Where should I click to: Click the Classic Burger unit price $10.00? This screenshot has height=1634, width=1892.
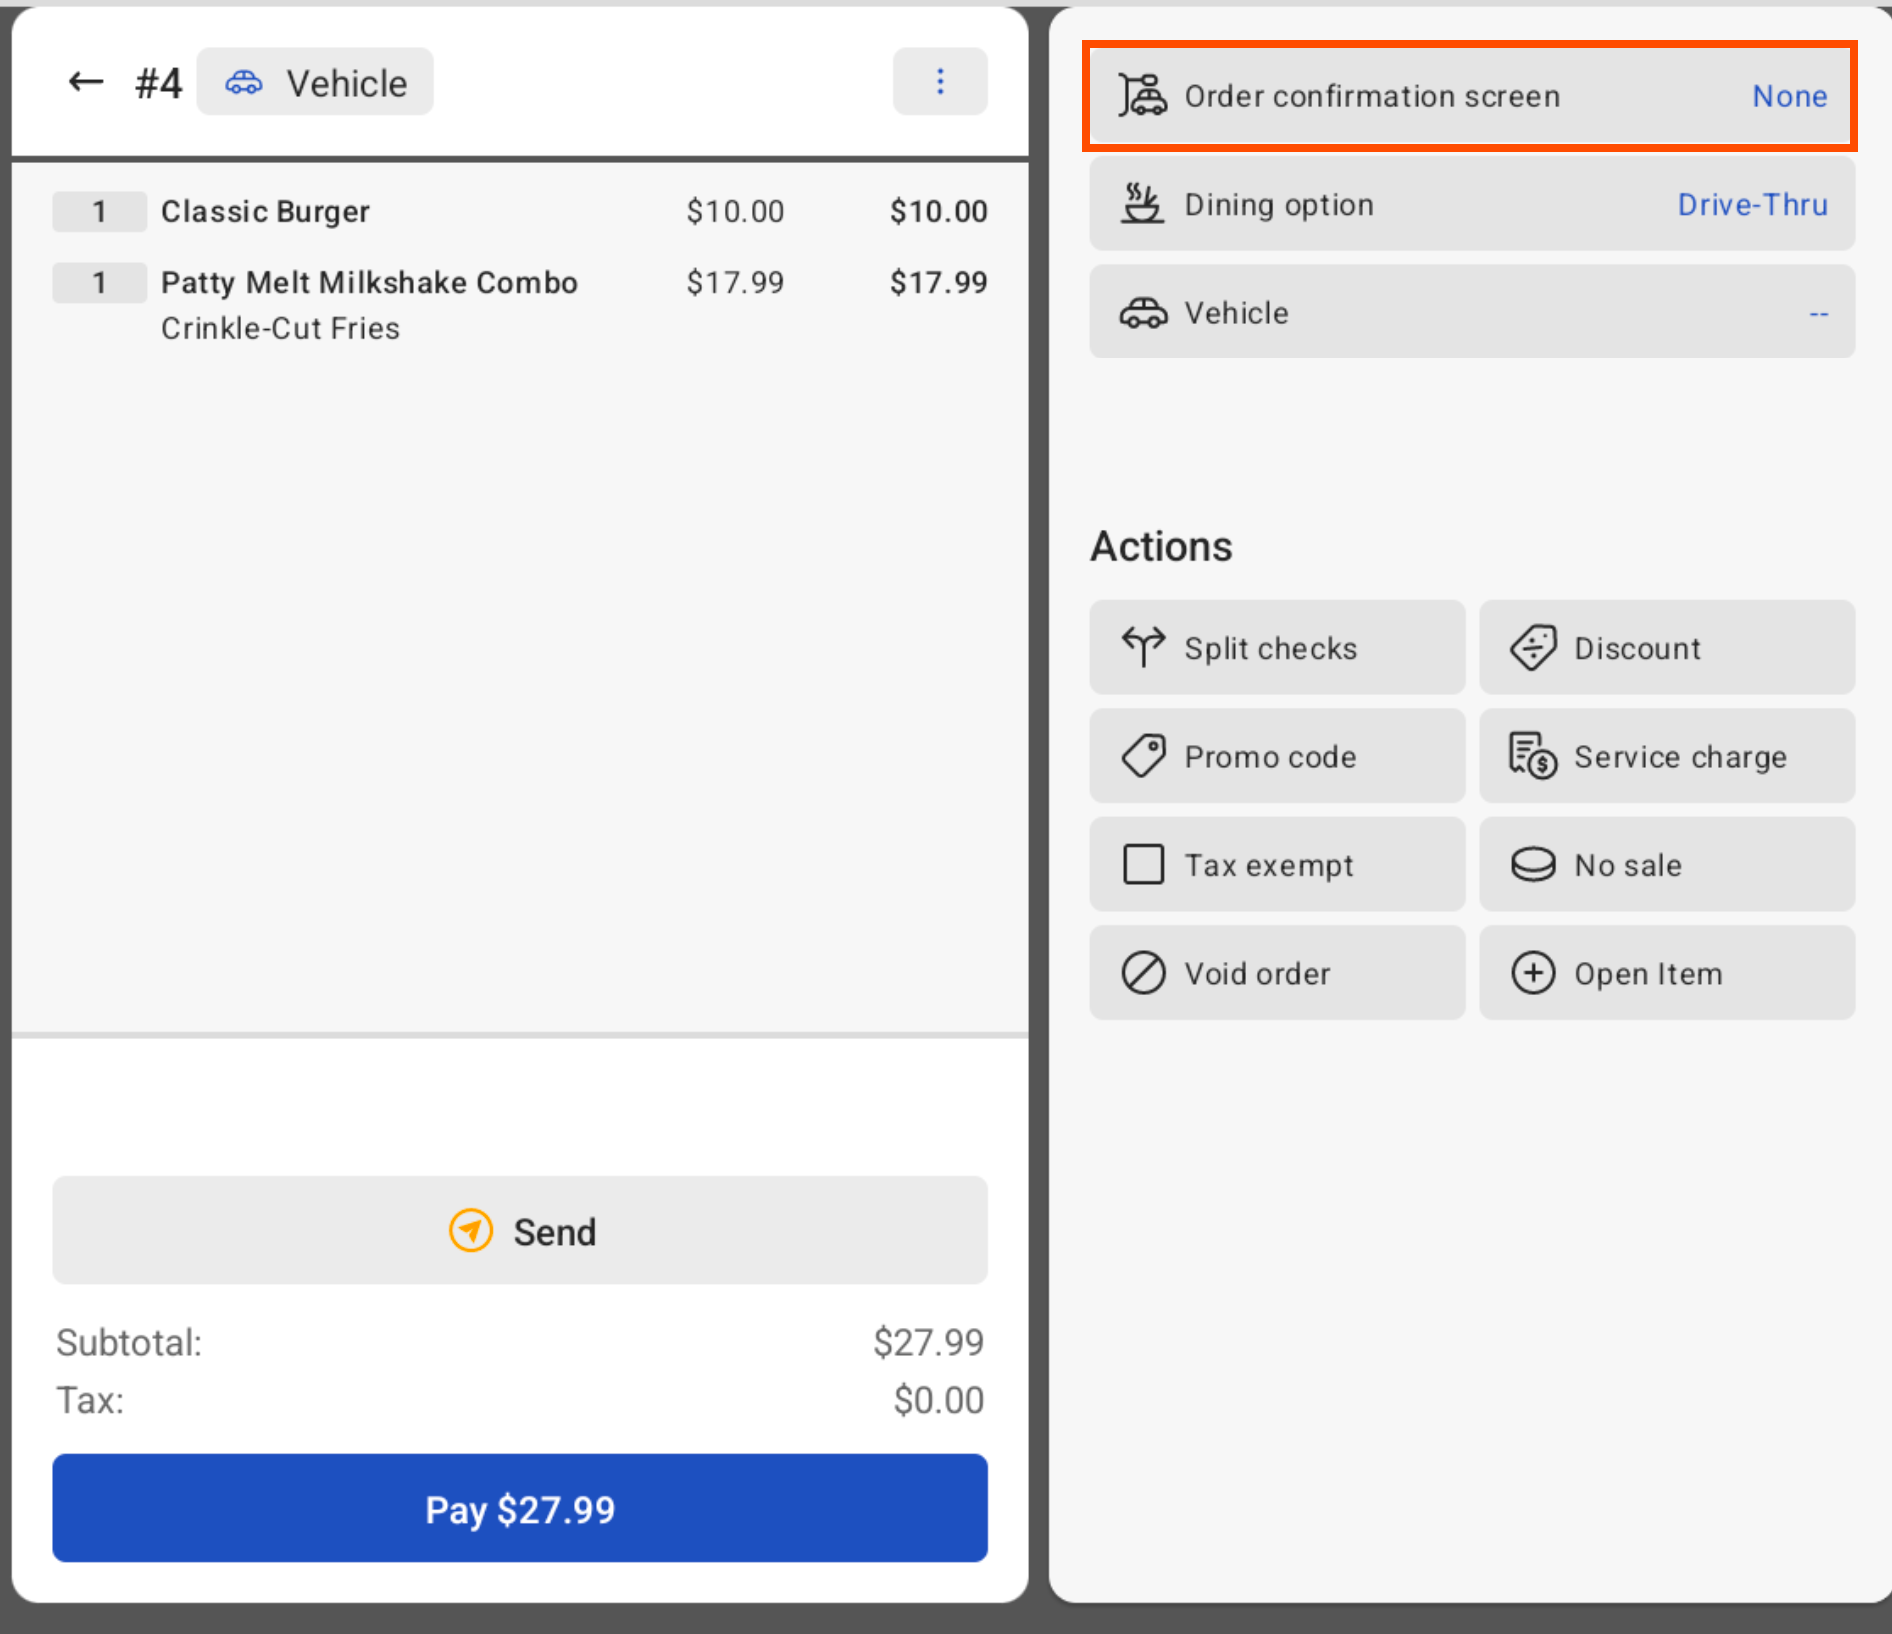[x=735, y=211]
